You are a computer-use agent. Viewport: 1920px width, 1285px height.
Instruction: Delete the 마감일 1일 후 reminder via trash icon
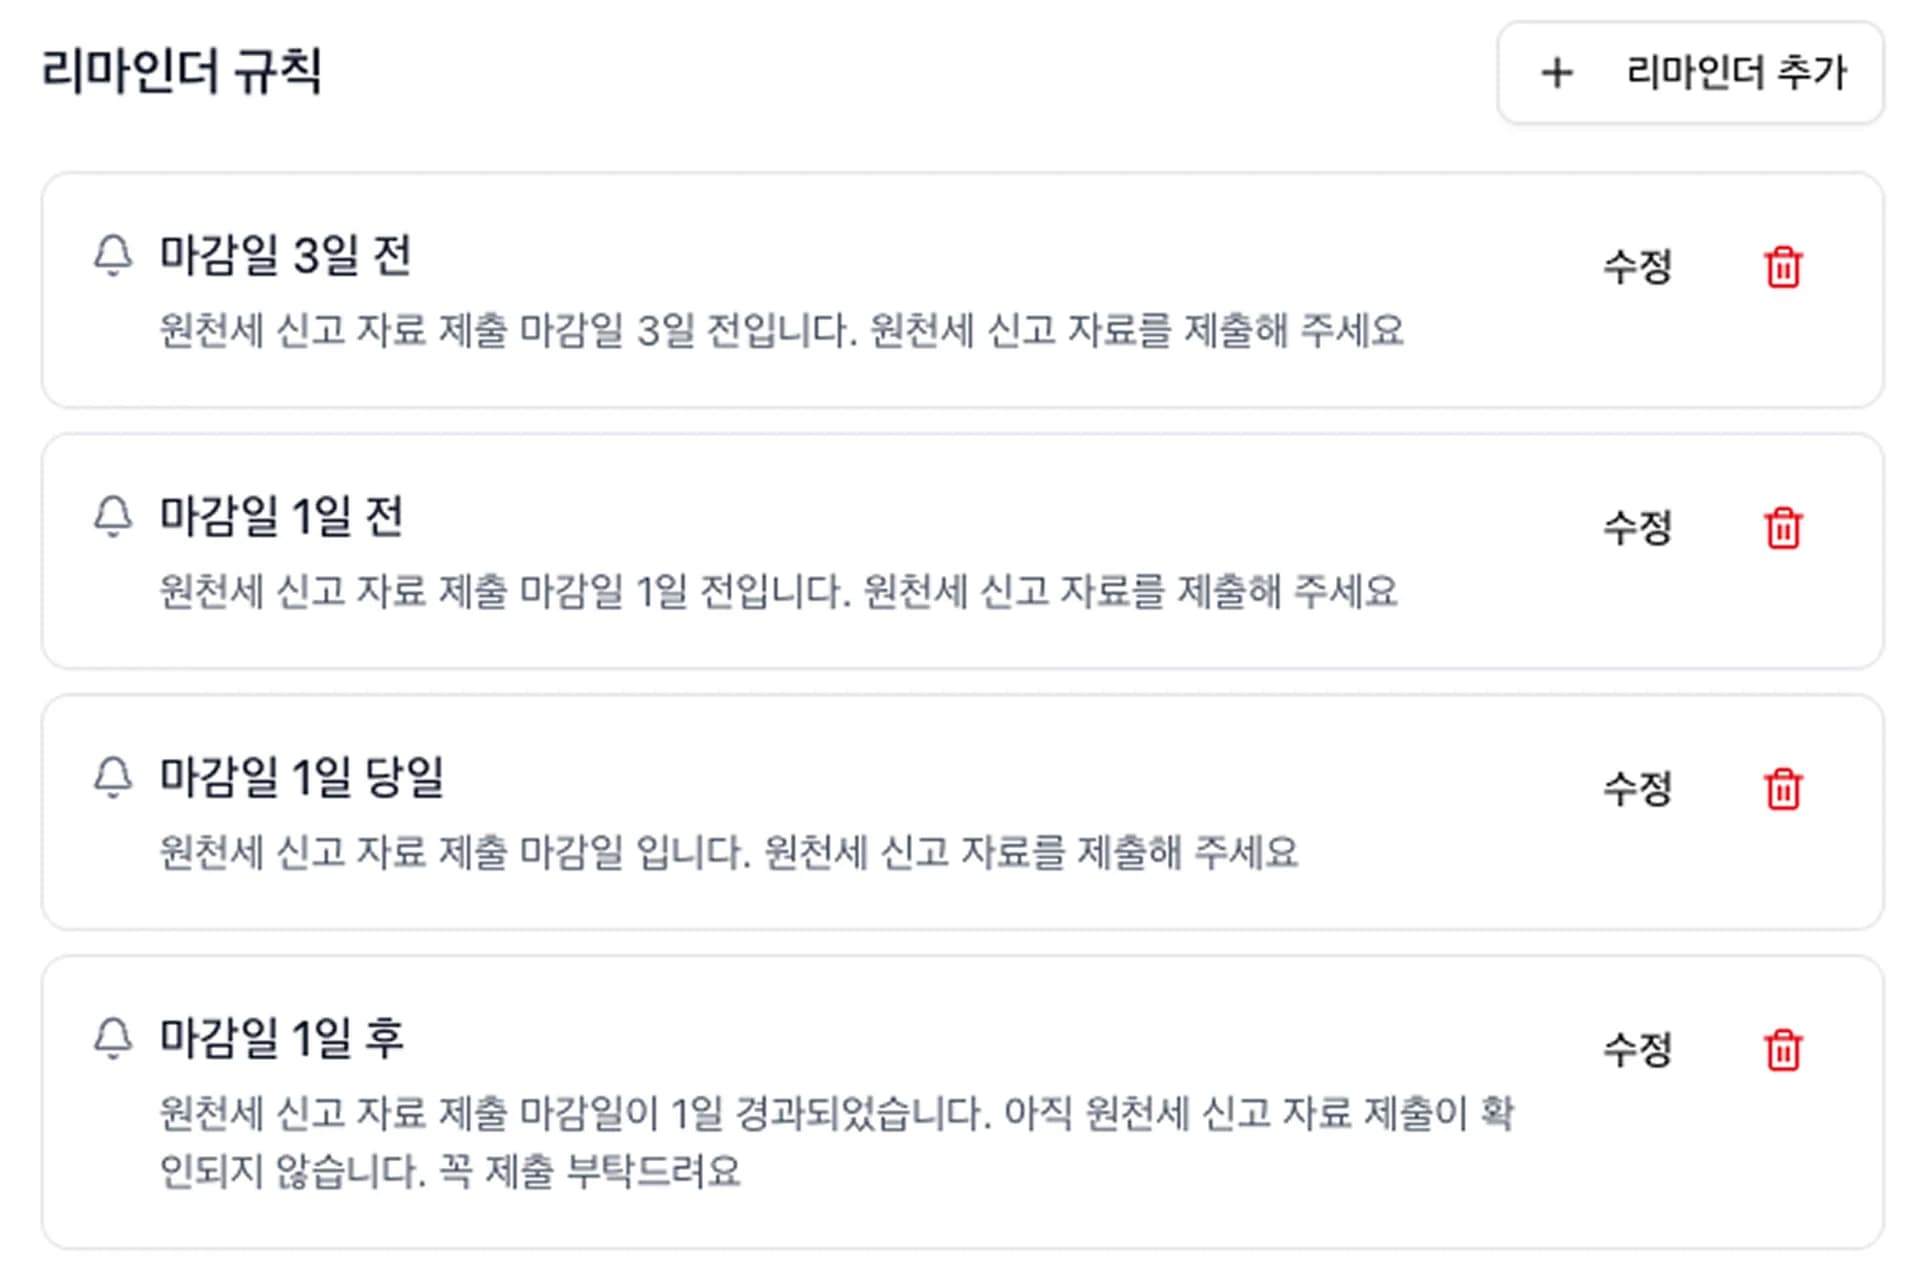coord(1782,1050)
